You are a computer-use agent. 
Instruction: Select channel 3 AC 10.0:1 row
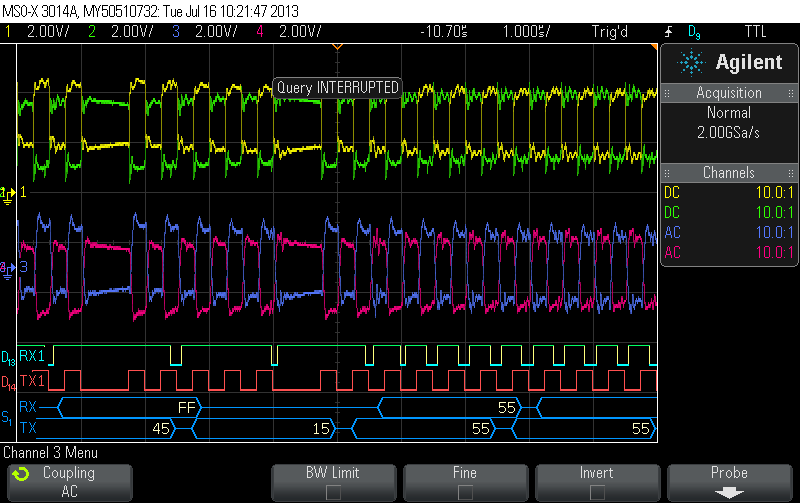(729, 232)
